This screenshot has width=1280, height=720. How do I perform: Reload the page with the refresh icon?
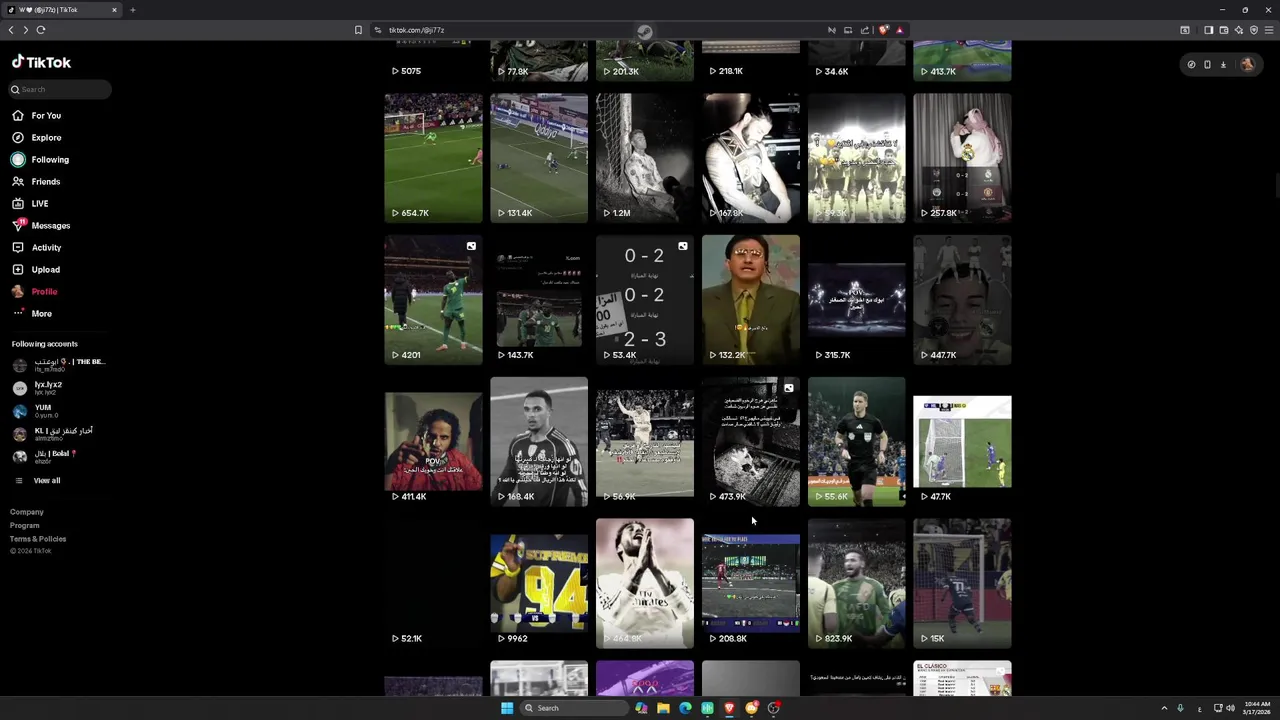(41, 30)
